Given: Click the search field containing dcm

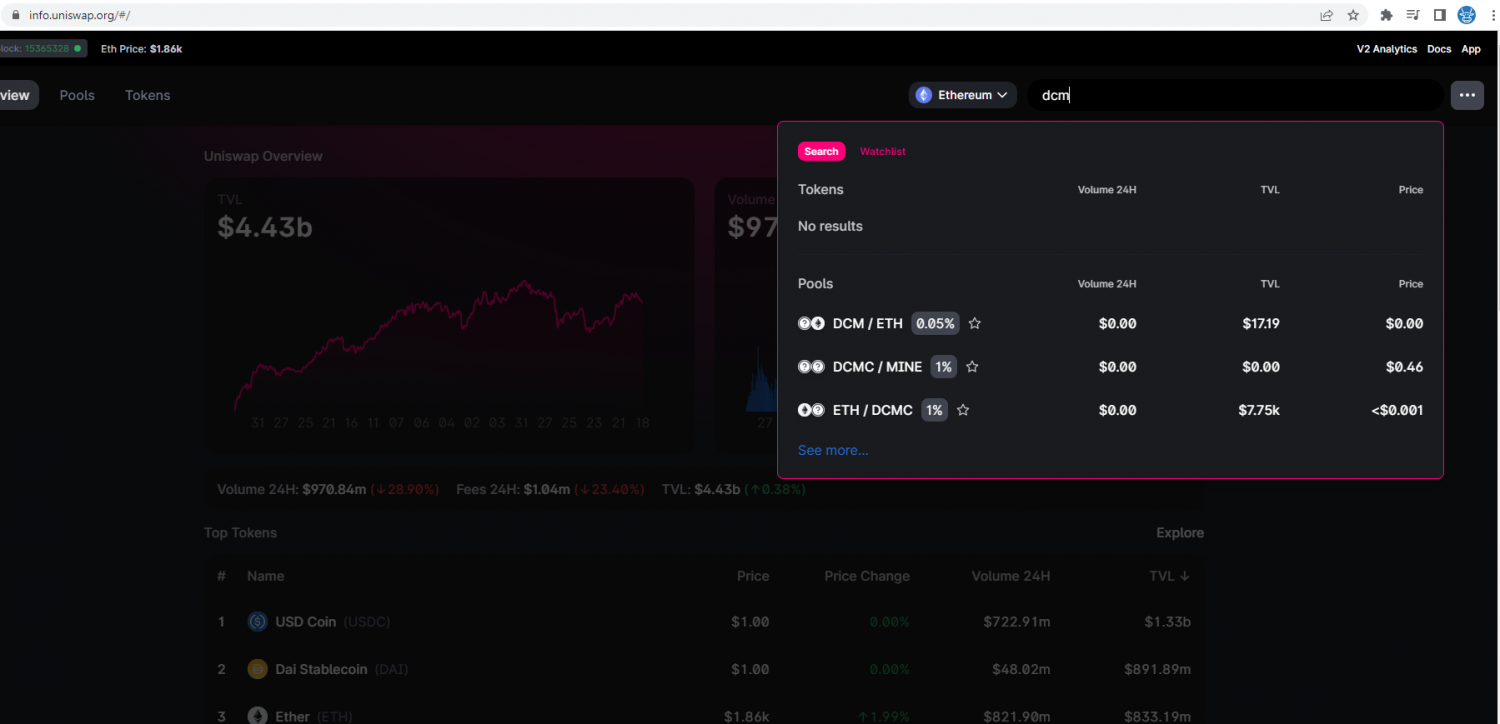Looking at the screenshot, I should (x=1235, y=95).
